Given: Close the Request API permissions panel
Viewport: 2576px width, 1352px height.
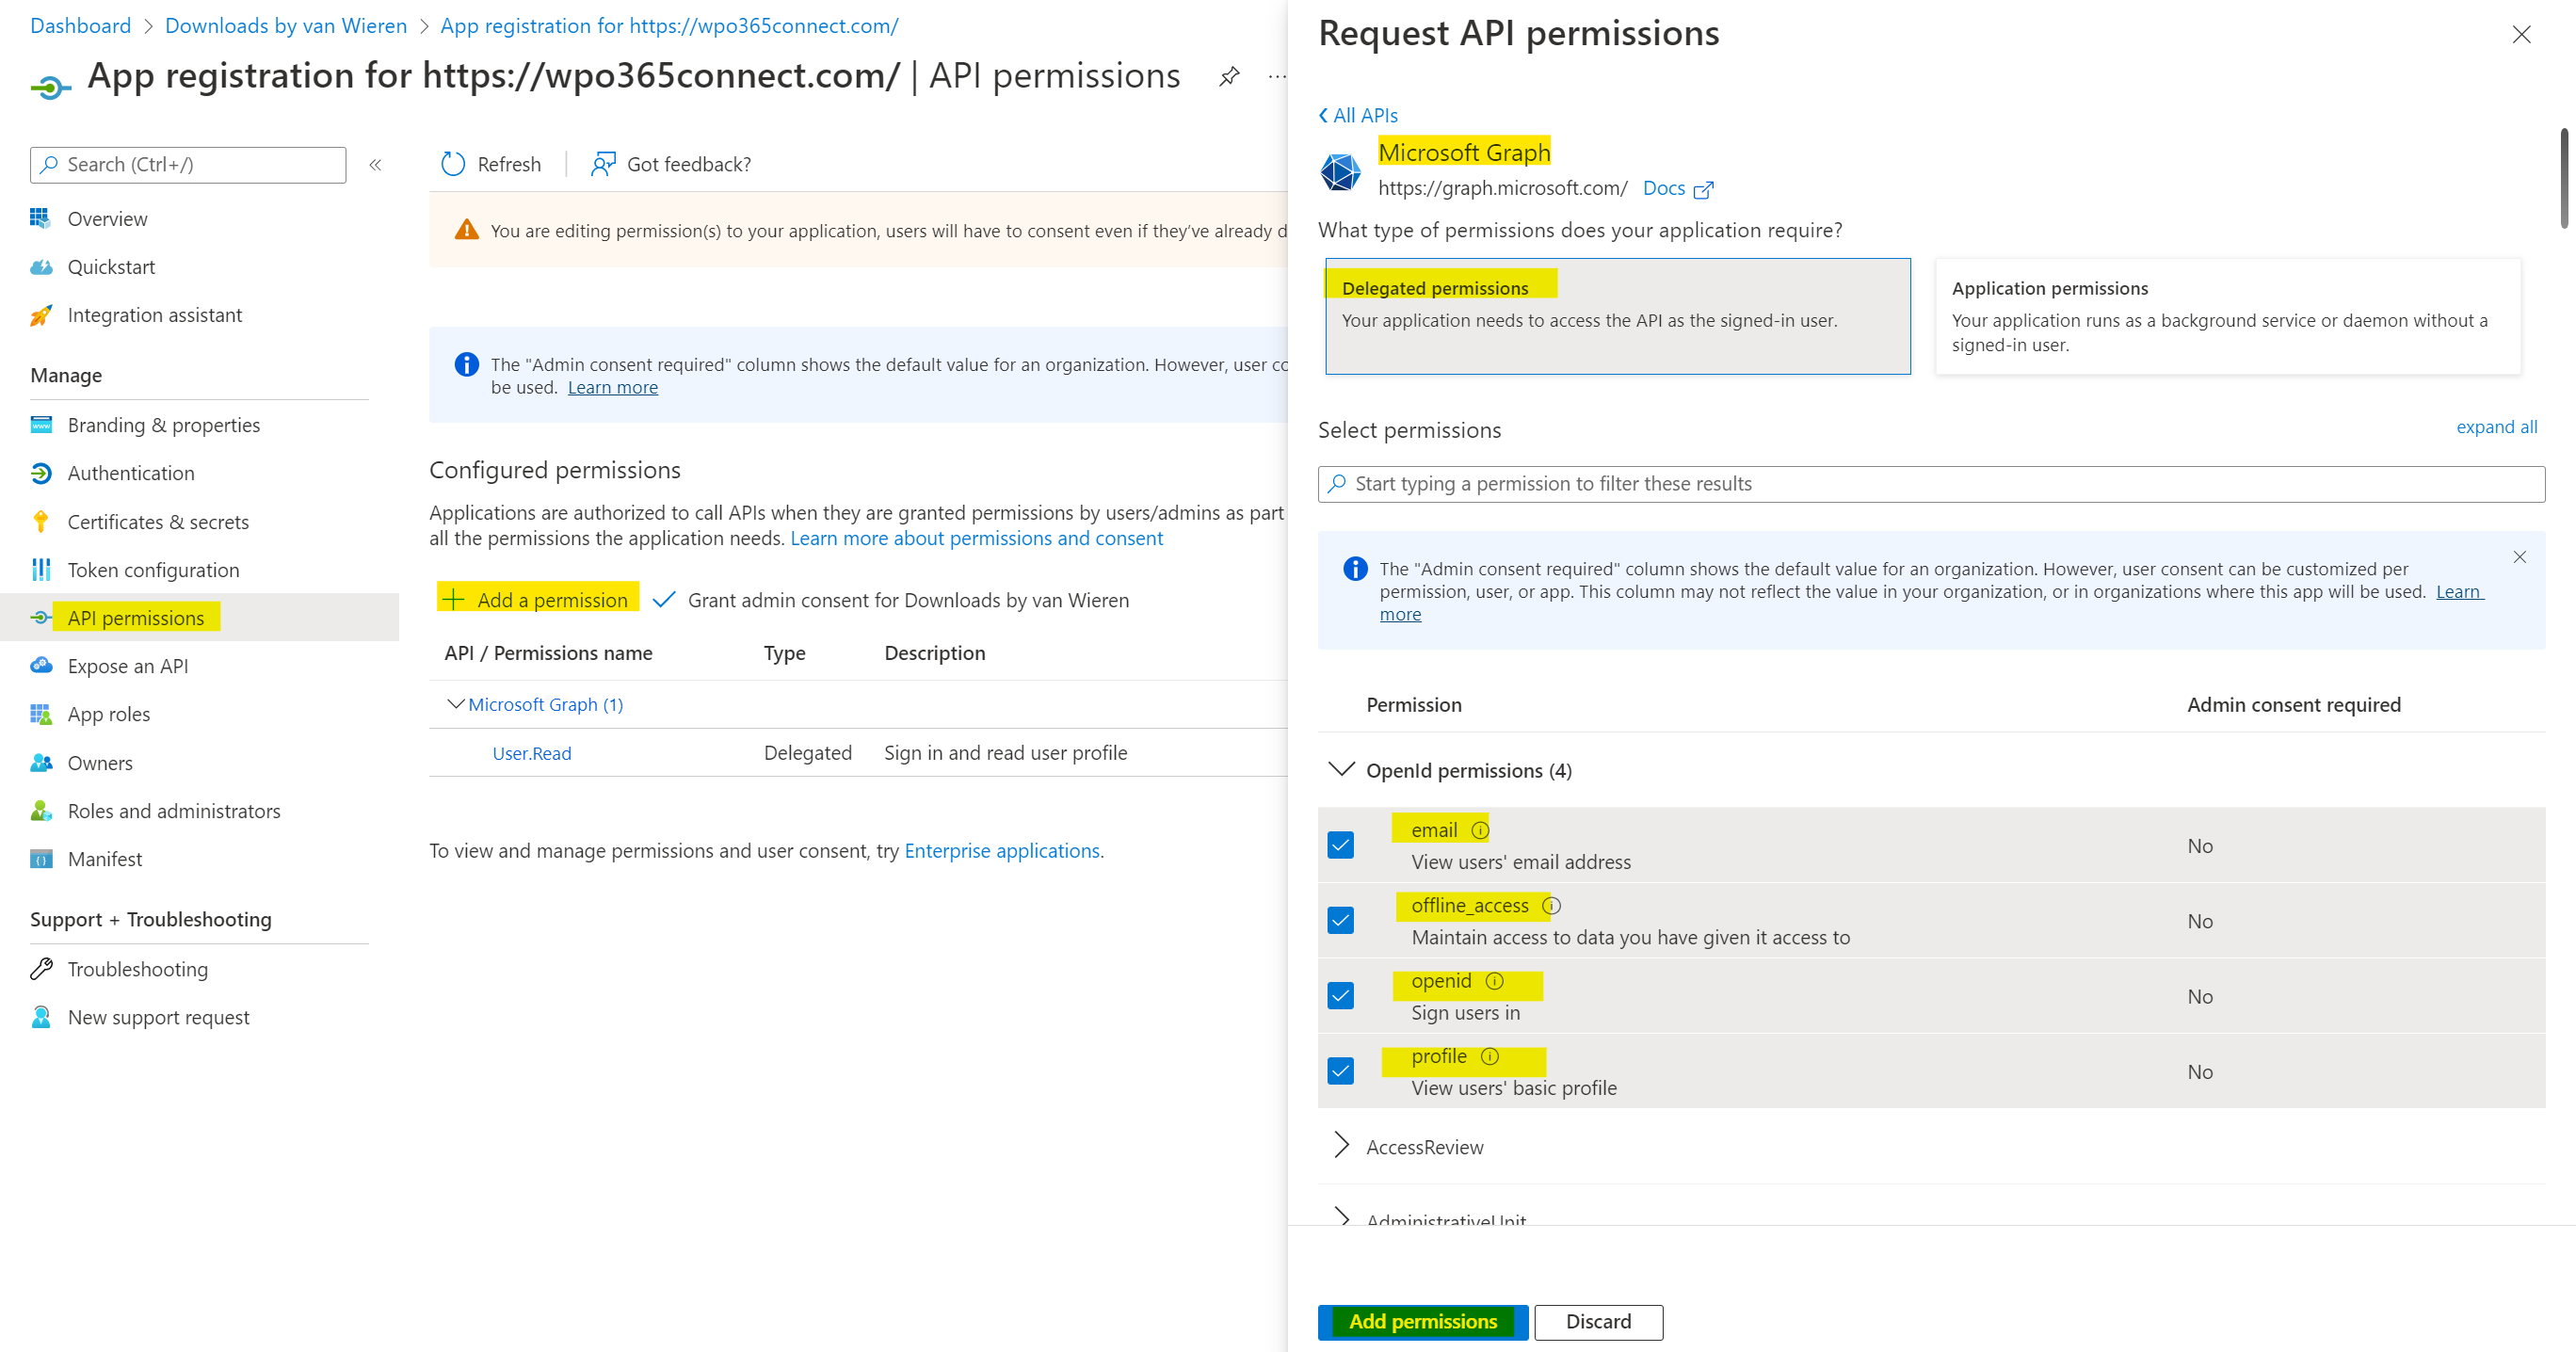Looking at the screenshot, I should point(2521,35).
